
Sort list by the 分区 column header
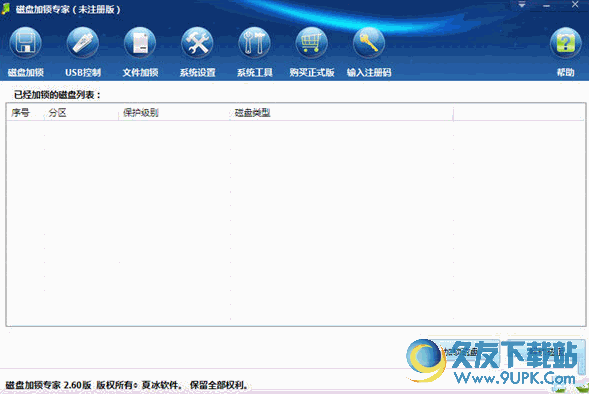click(x=82, y=113)
